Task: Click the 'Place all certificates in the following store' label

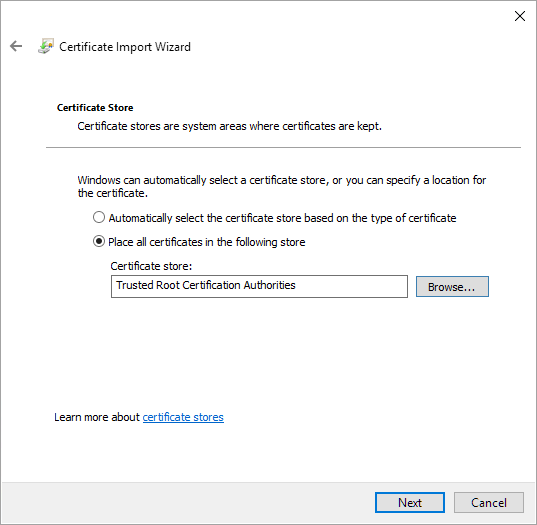Action: (x=207, y=242)
